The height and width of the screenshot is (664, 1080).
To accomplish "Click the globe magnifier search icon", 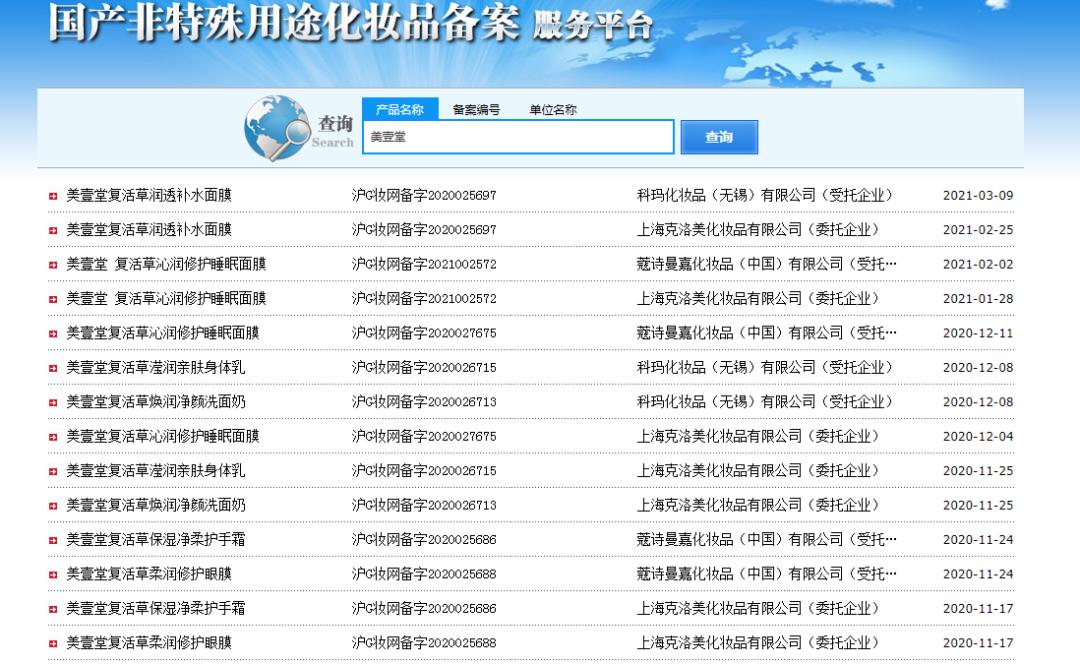I will [277, 128].
